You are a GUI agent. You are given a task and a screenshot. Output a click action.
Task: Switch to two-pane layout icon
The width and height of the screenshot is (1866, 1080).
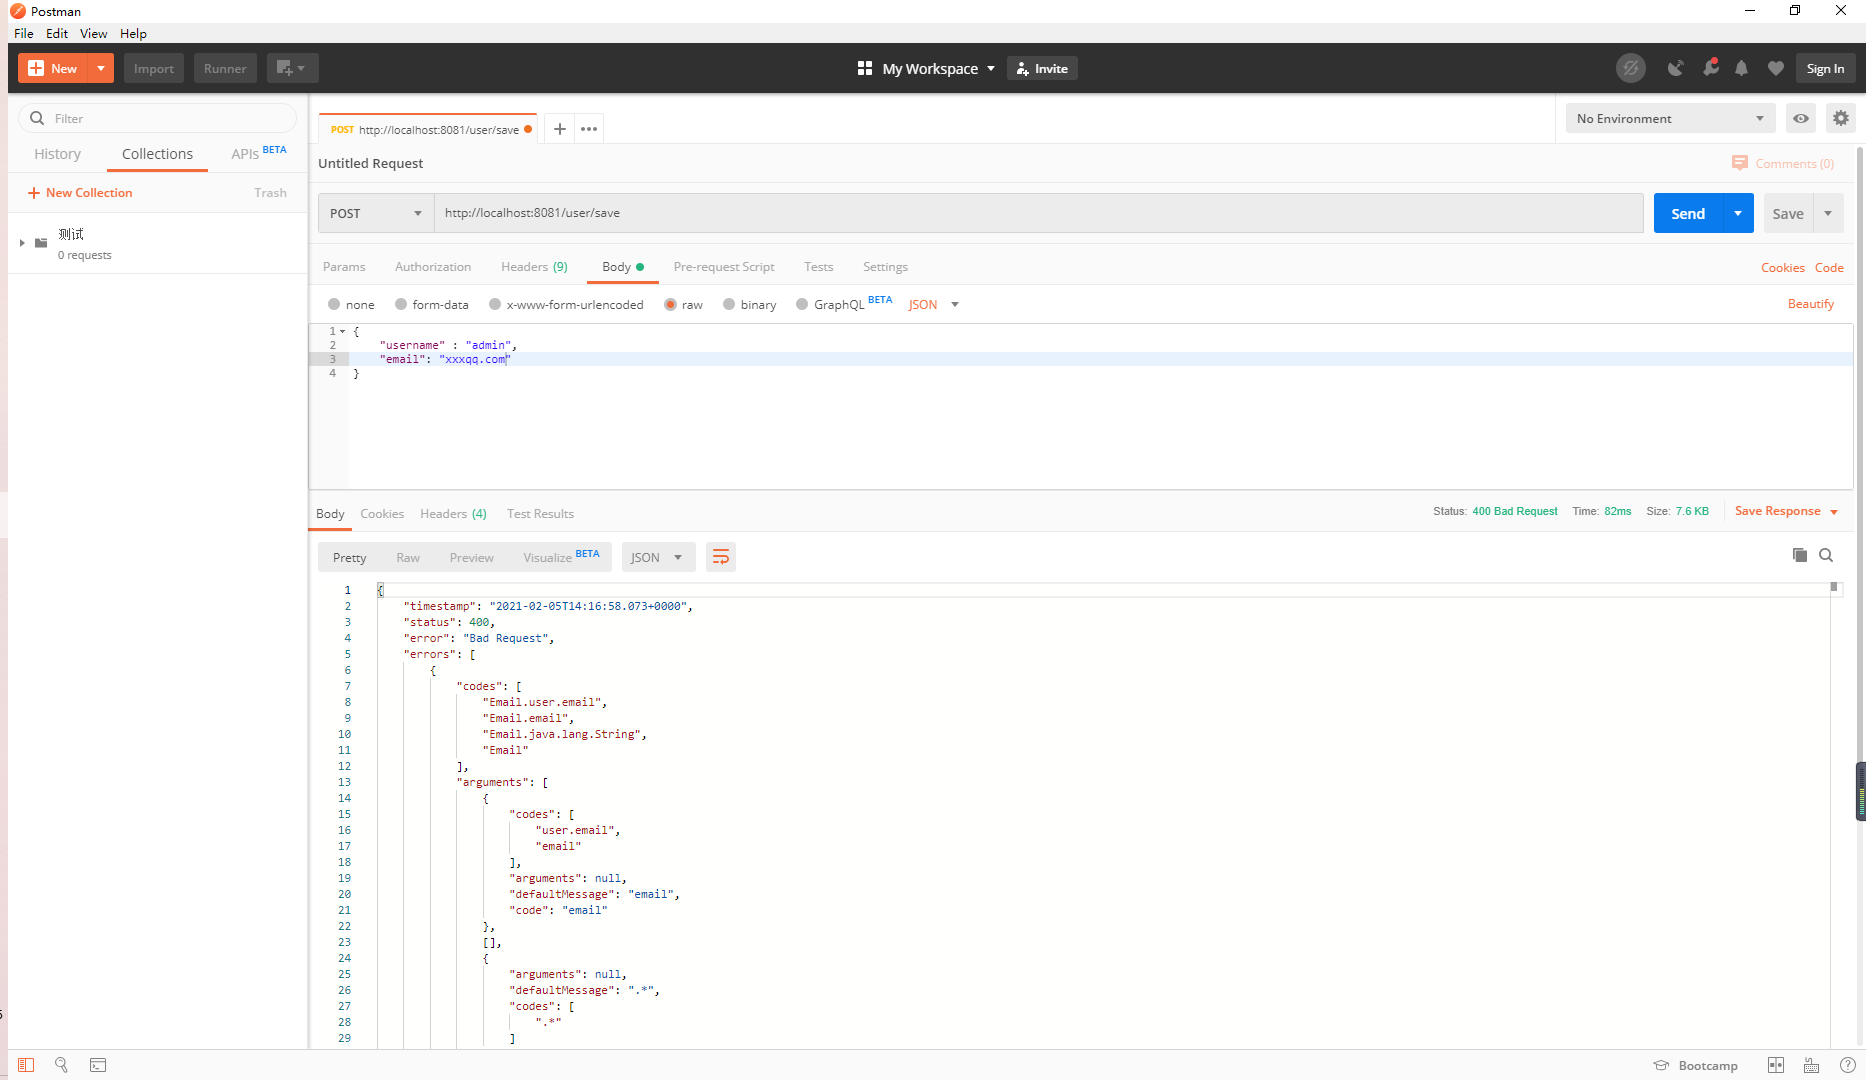1776,1065
